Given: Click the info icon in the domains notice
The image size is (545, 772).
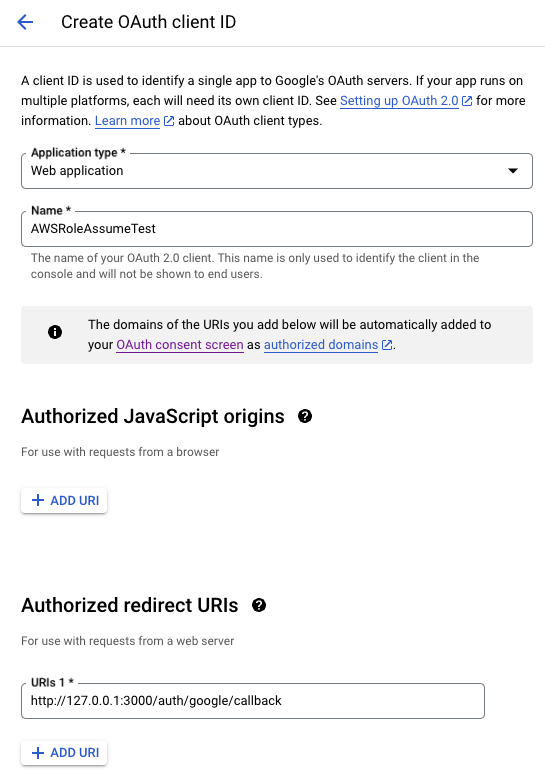Looking at the screenshot, I should pyautogui.click(x=55, y=332).
